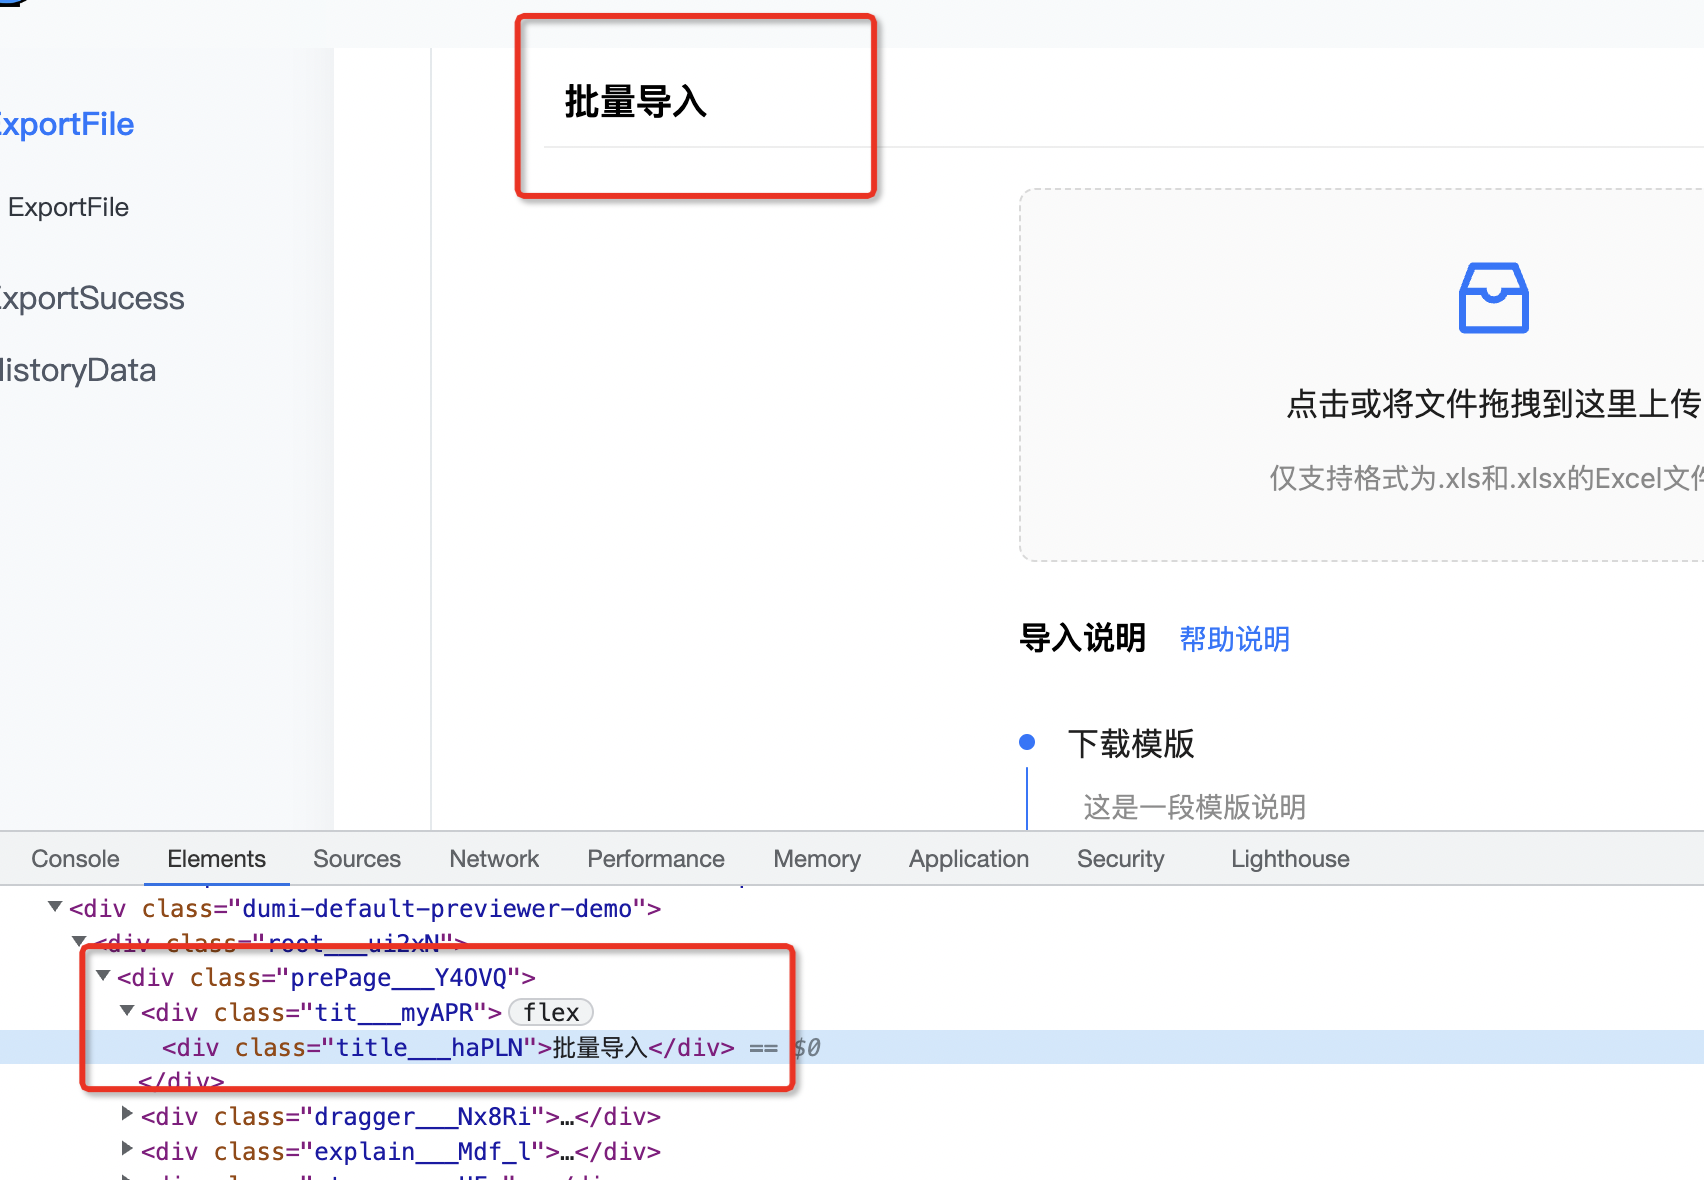
Task: Switch to the Console tab
Action: [x=74, y=858]
